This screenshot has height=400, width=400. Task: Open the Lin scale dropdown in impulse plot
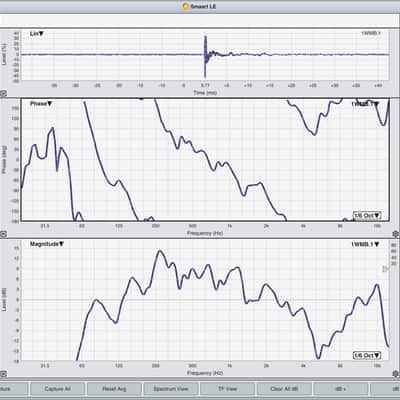37,34
